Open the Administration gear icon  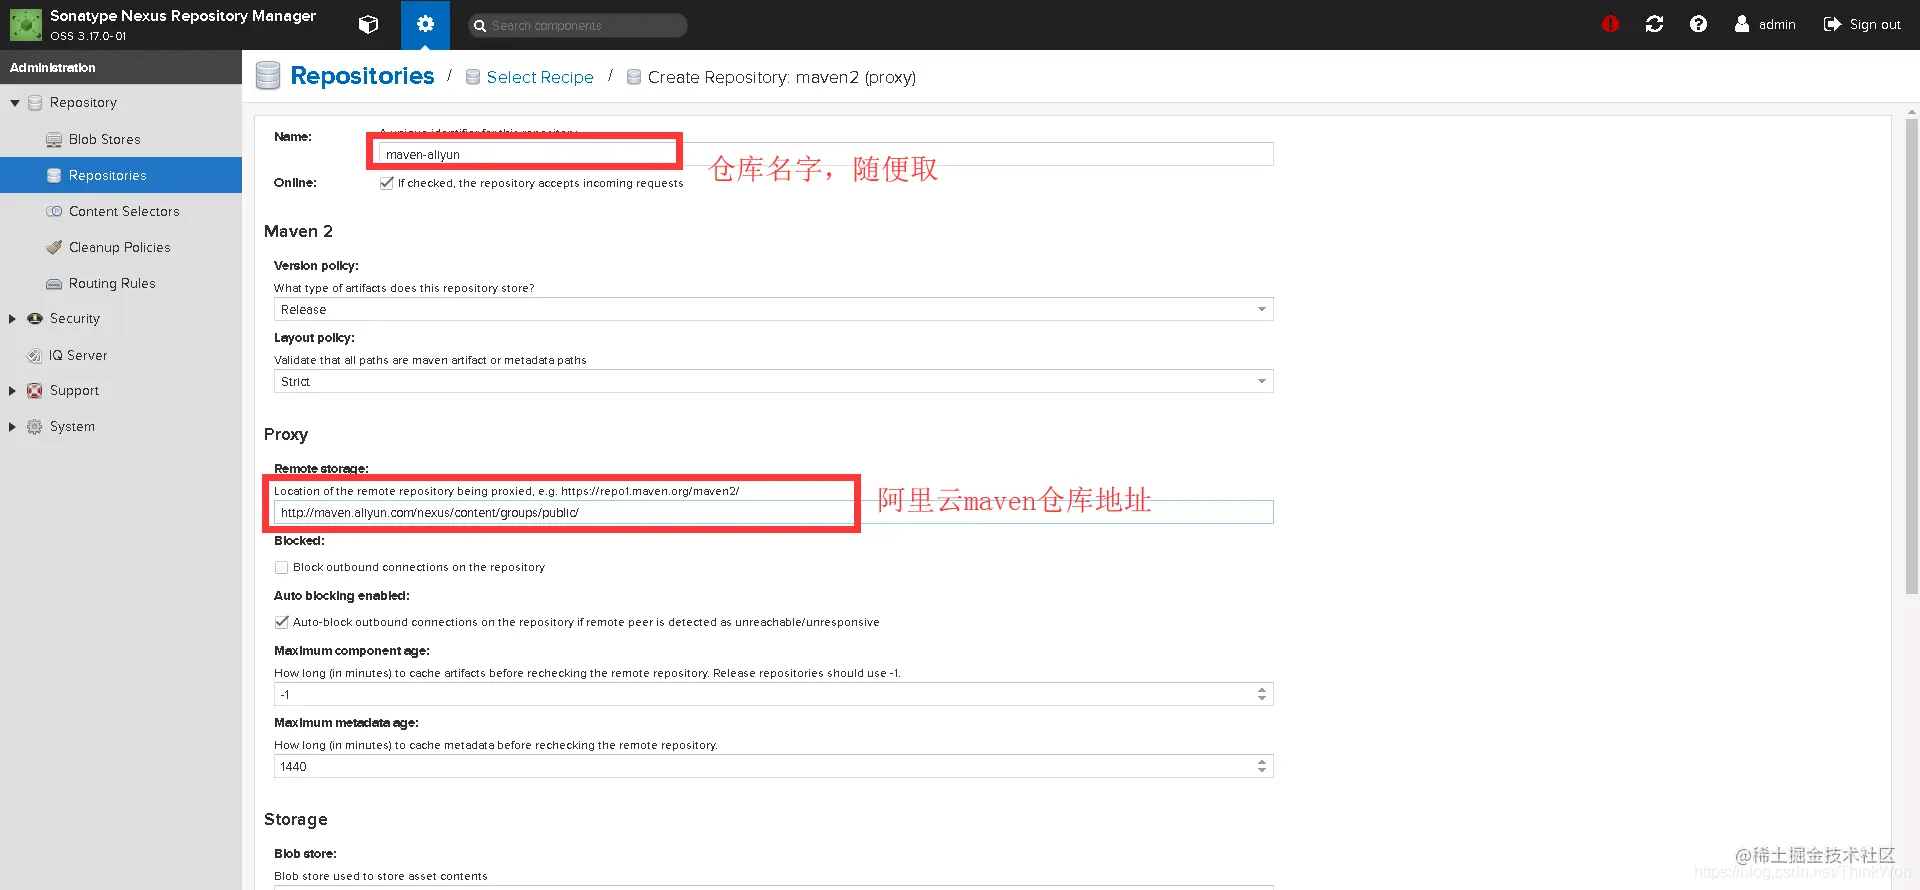tap(425, 25)
